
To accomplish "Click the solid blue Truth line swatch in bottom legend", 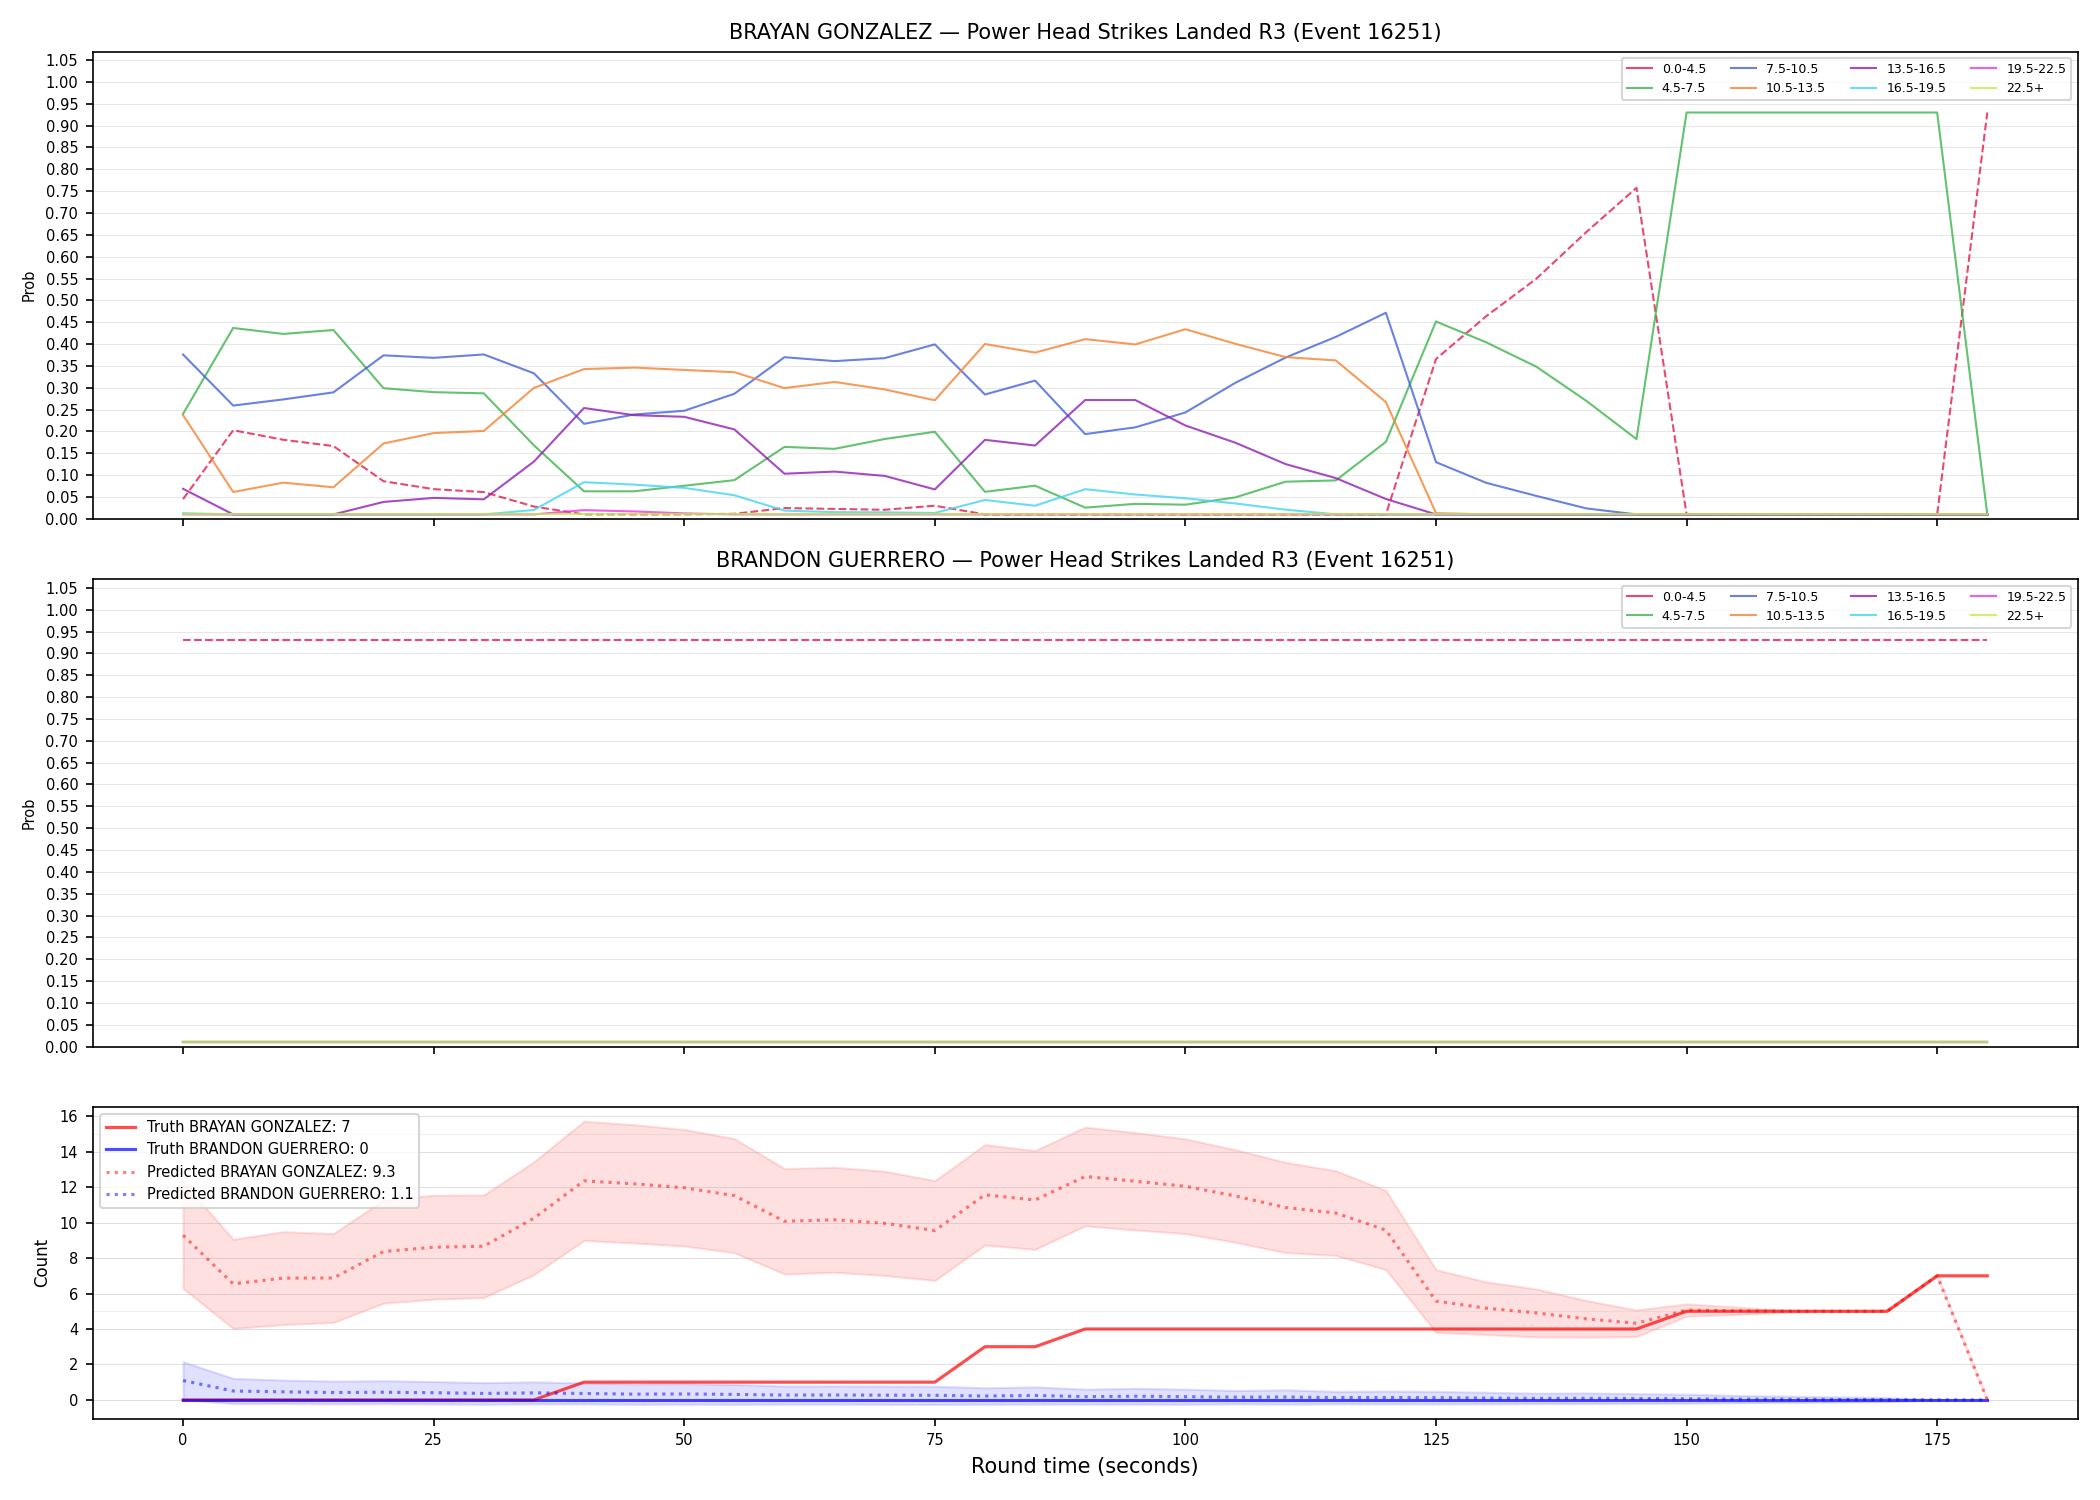I will click(121, 1149).
